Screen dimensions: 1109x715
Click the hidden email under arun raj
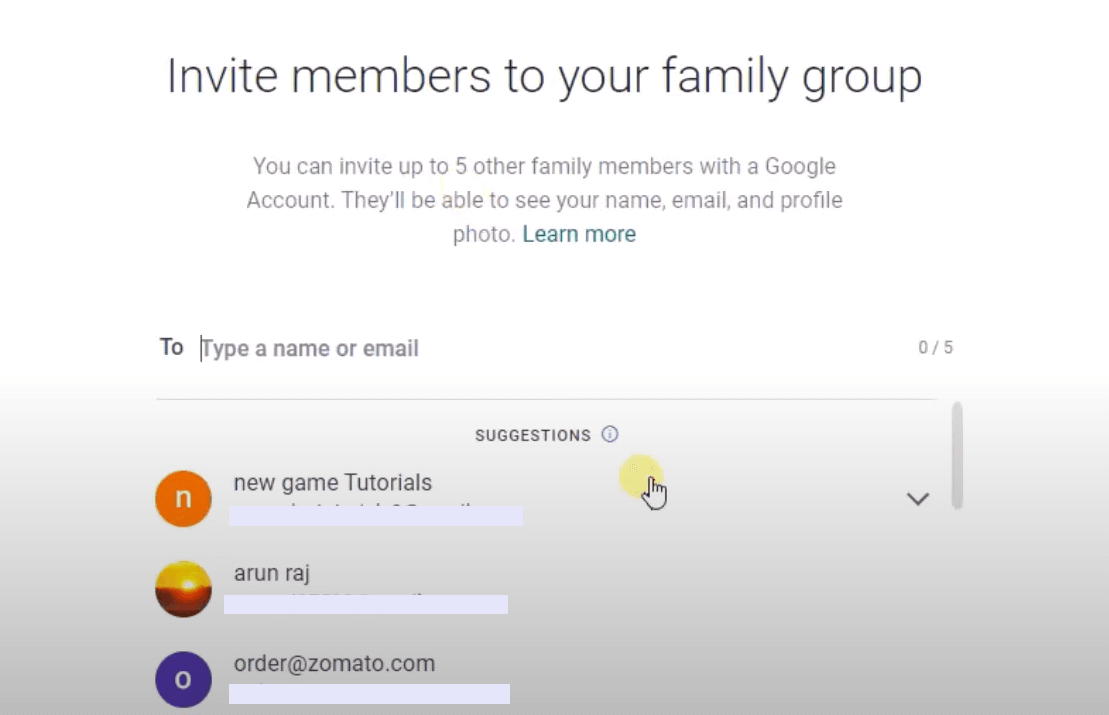tap(366, 605)
